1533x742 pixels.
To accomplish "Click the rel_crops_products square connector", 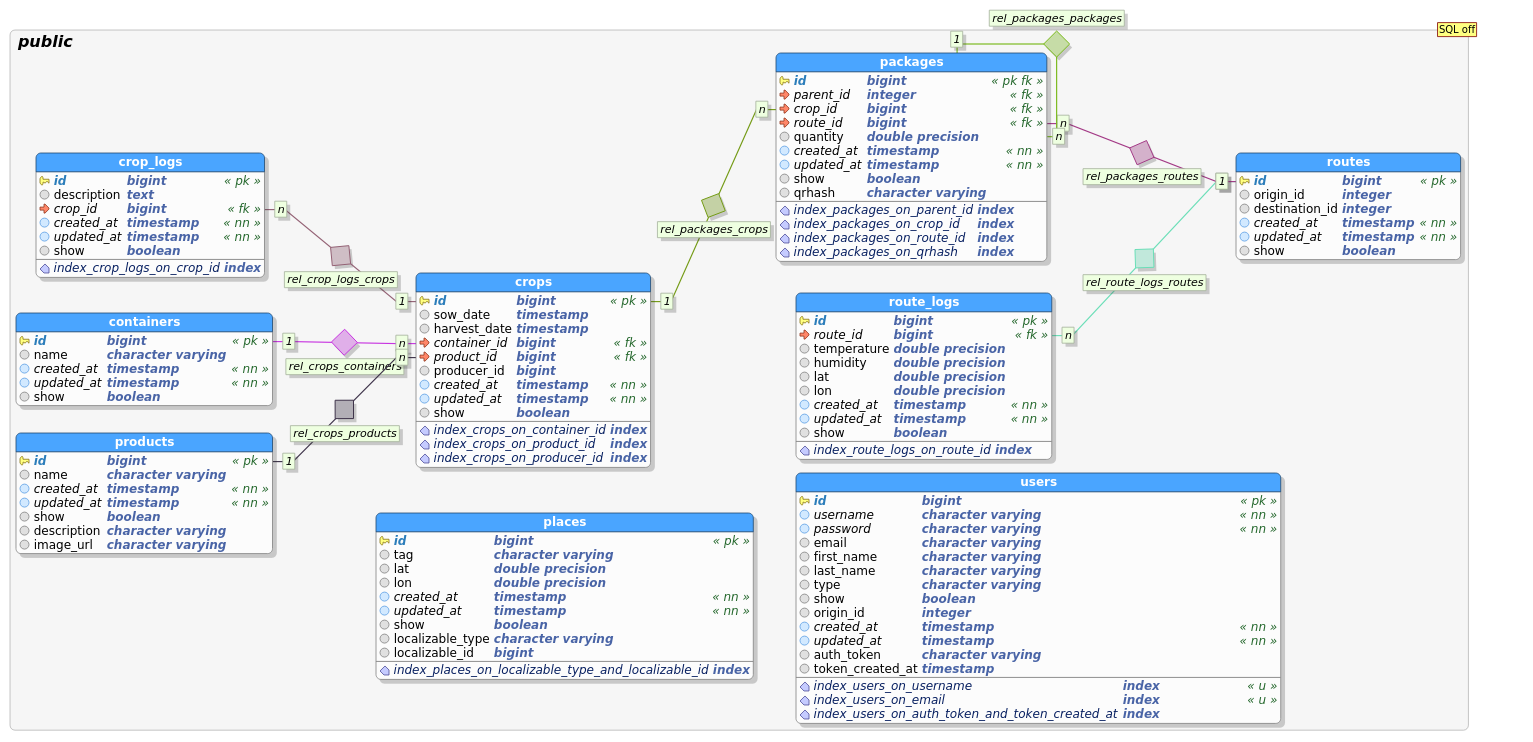I will coord(344,409).
